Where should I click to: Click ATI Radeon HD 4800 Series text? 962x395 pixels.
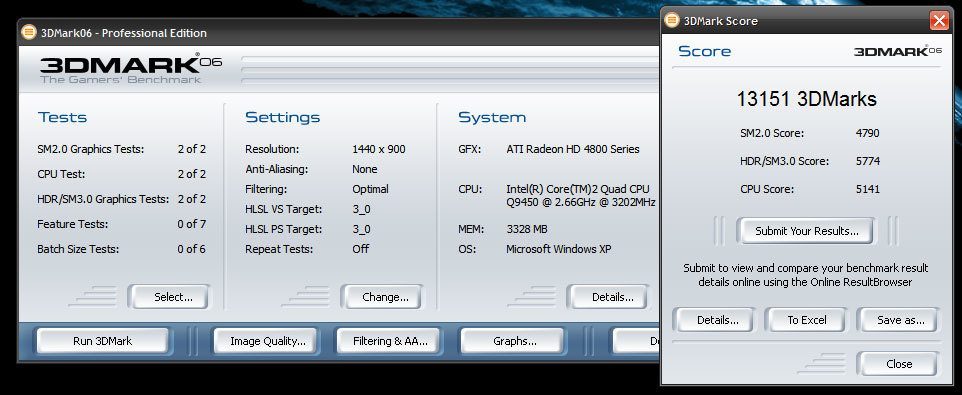pyautogui.click(x=572, y=149)
